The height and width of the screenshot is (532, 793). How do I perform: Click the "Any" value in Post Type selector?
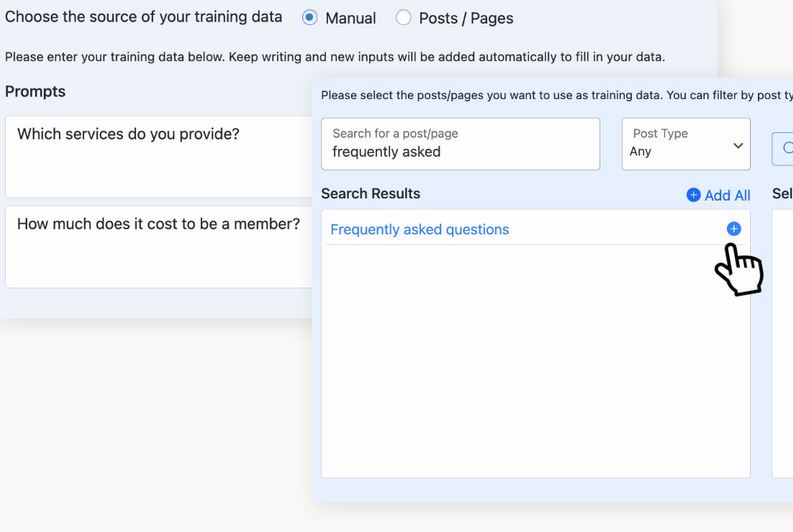click(x=640, y=151)
